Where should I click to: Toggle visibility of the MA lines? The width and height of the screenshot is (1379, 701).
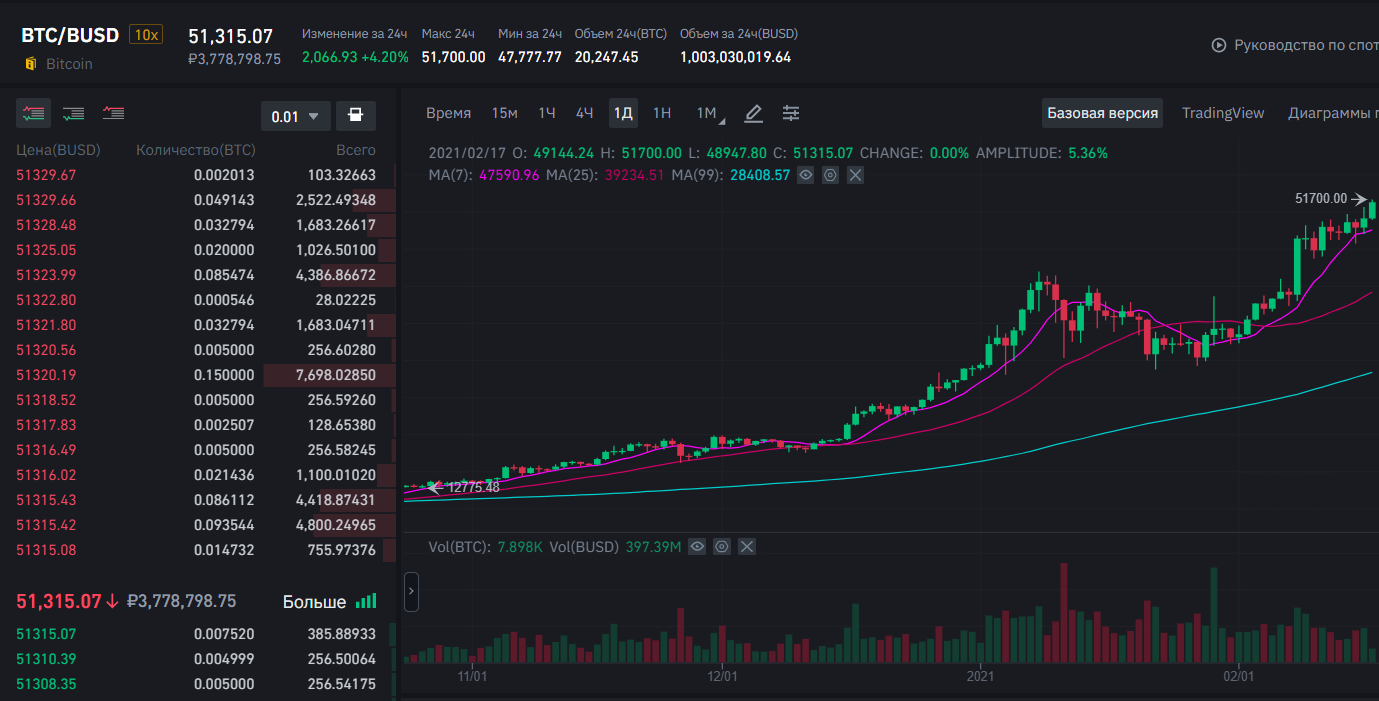click(805, 175)
